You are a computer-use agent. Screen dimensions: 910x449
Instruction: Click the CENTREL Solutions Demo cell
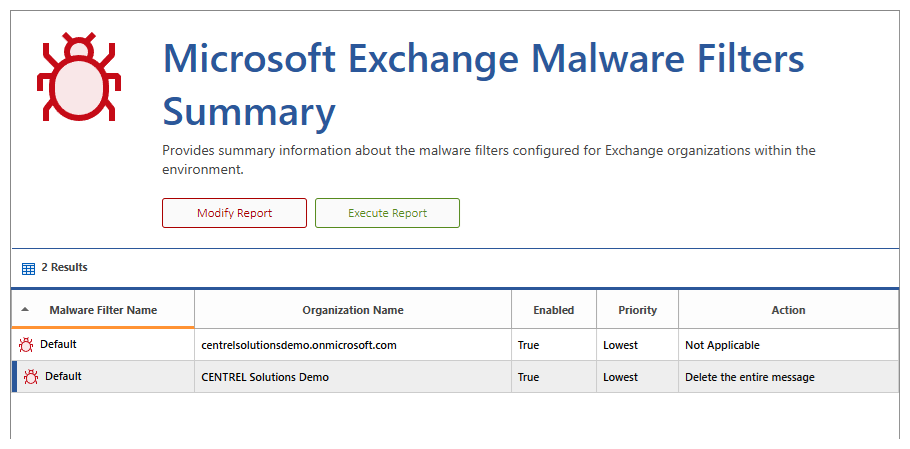(353, 377)
